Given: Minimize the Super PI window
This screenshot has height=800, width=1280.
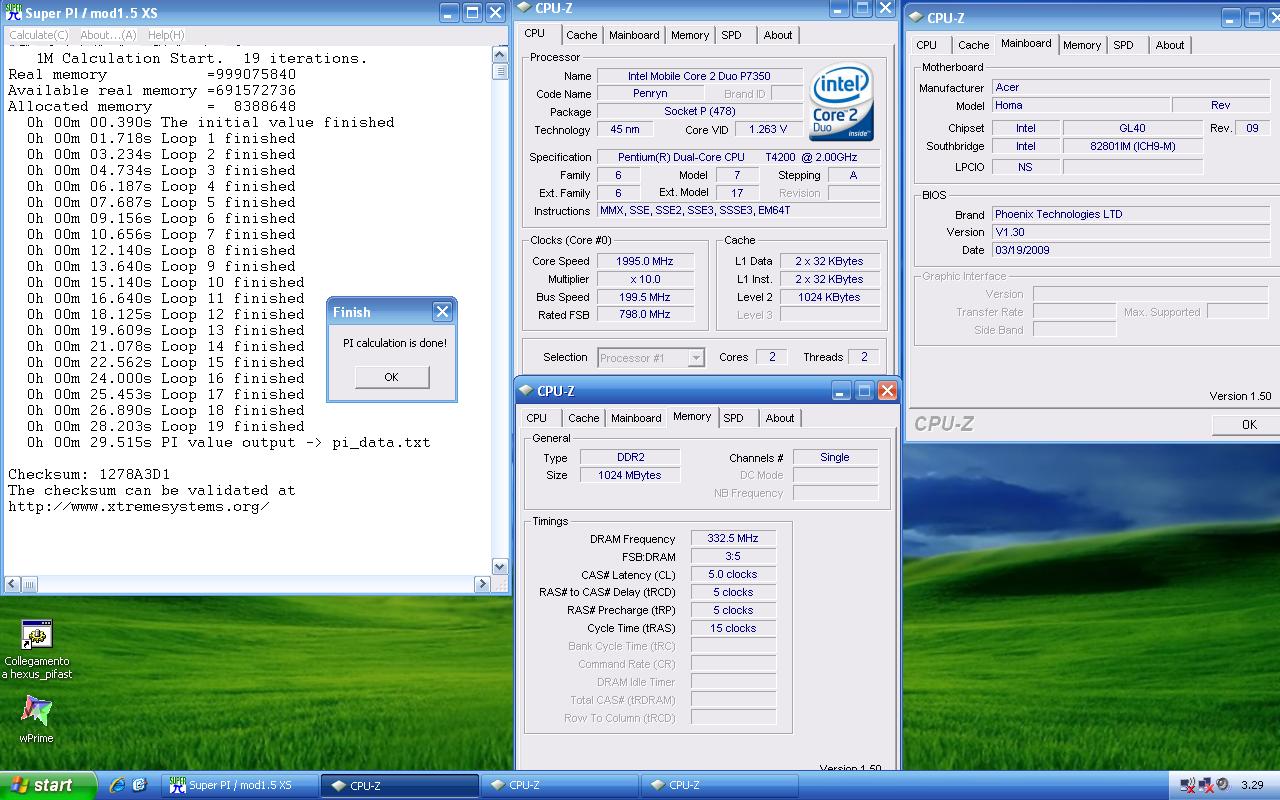Looking at the screenshot, I should [x=451, y=13].
